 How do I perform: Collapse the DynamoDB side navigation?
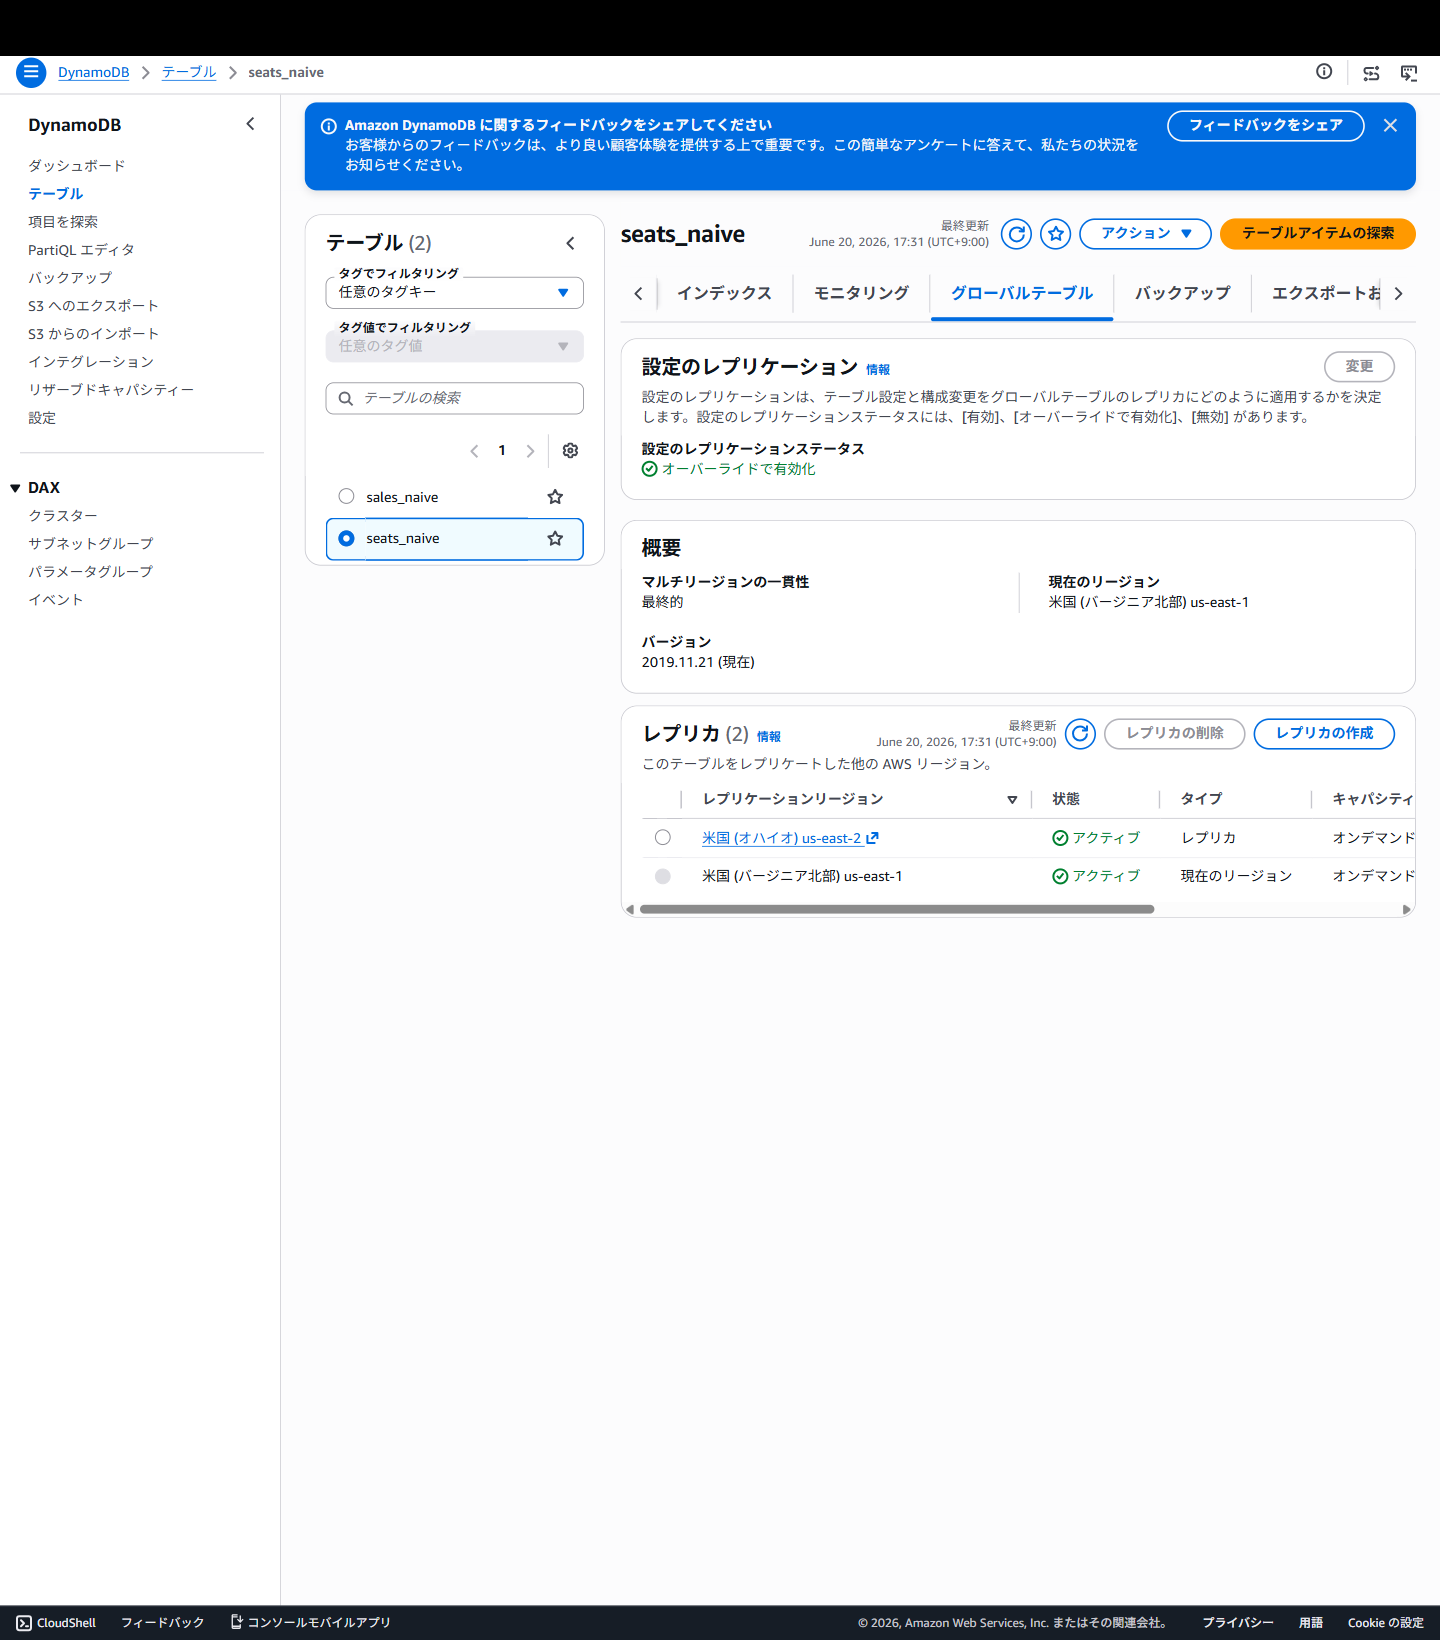coord(250,124)
